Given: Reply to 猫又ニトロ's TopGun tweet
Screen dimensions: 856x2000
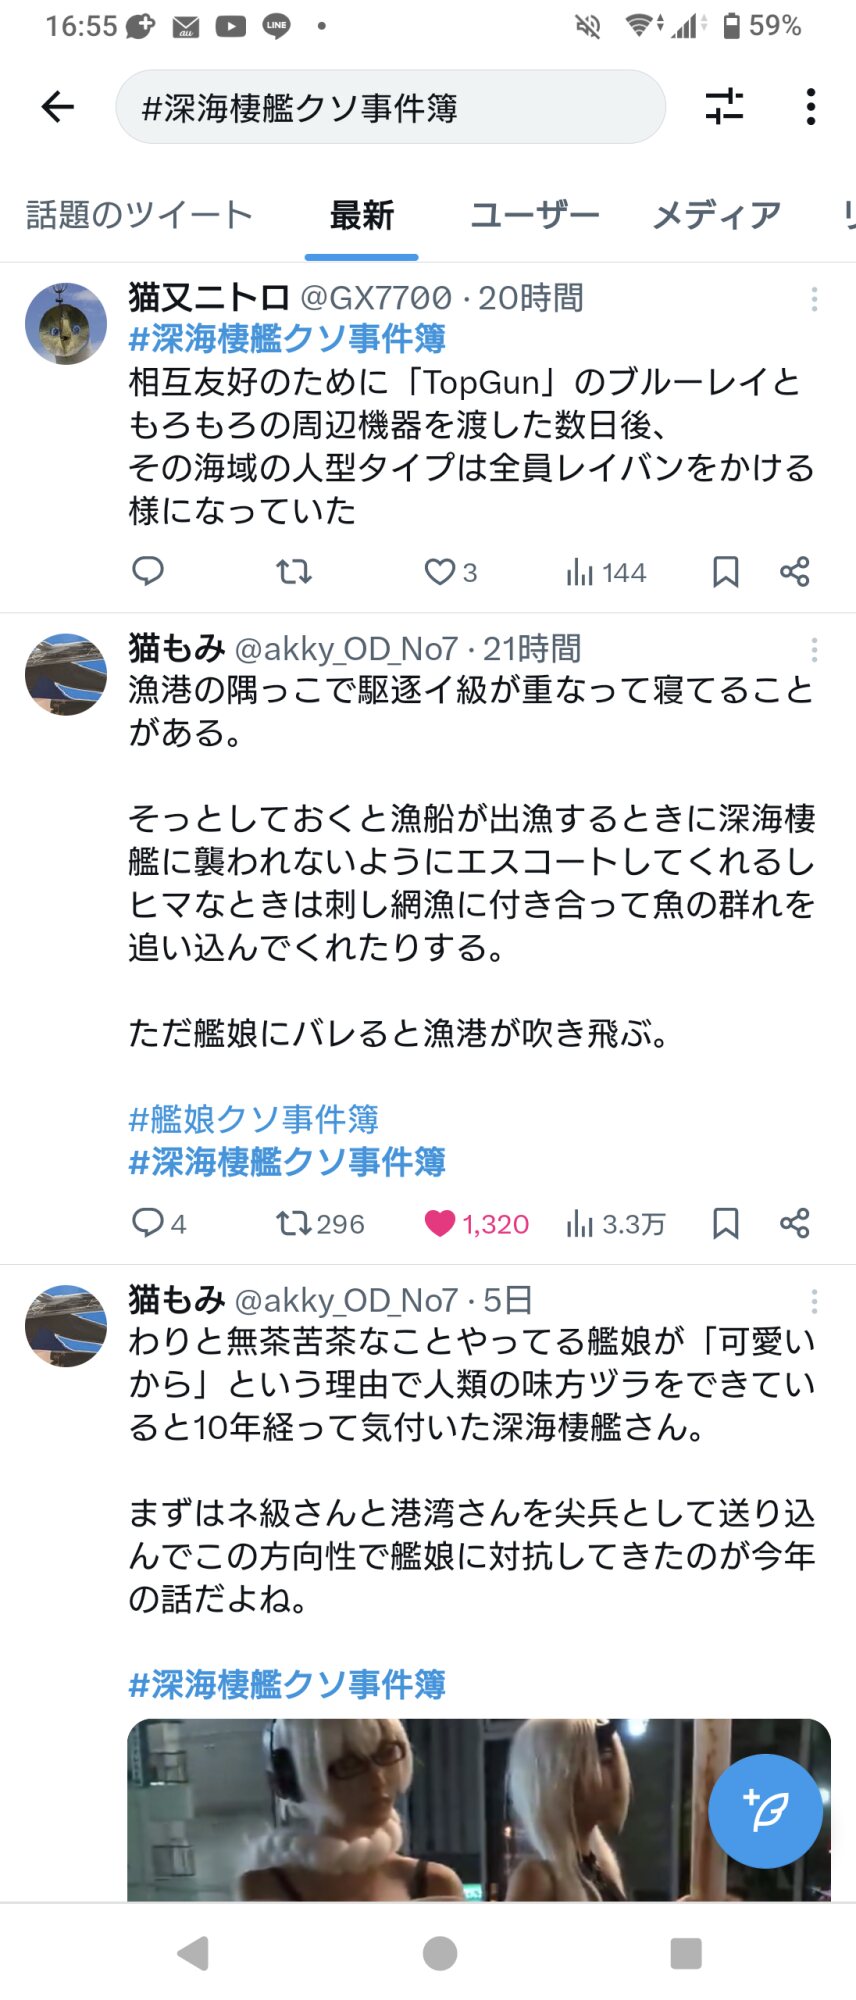Looking at the screenshot, I should (148, 571).
